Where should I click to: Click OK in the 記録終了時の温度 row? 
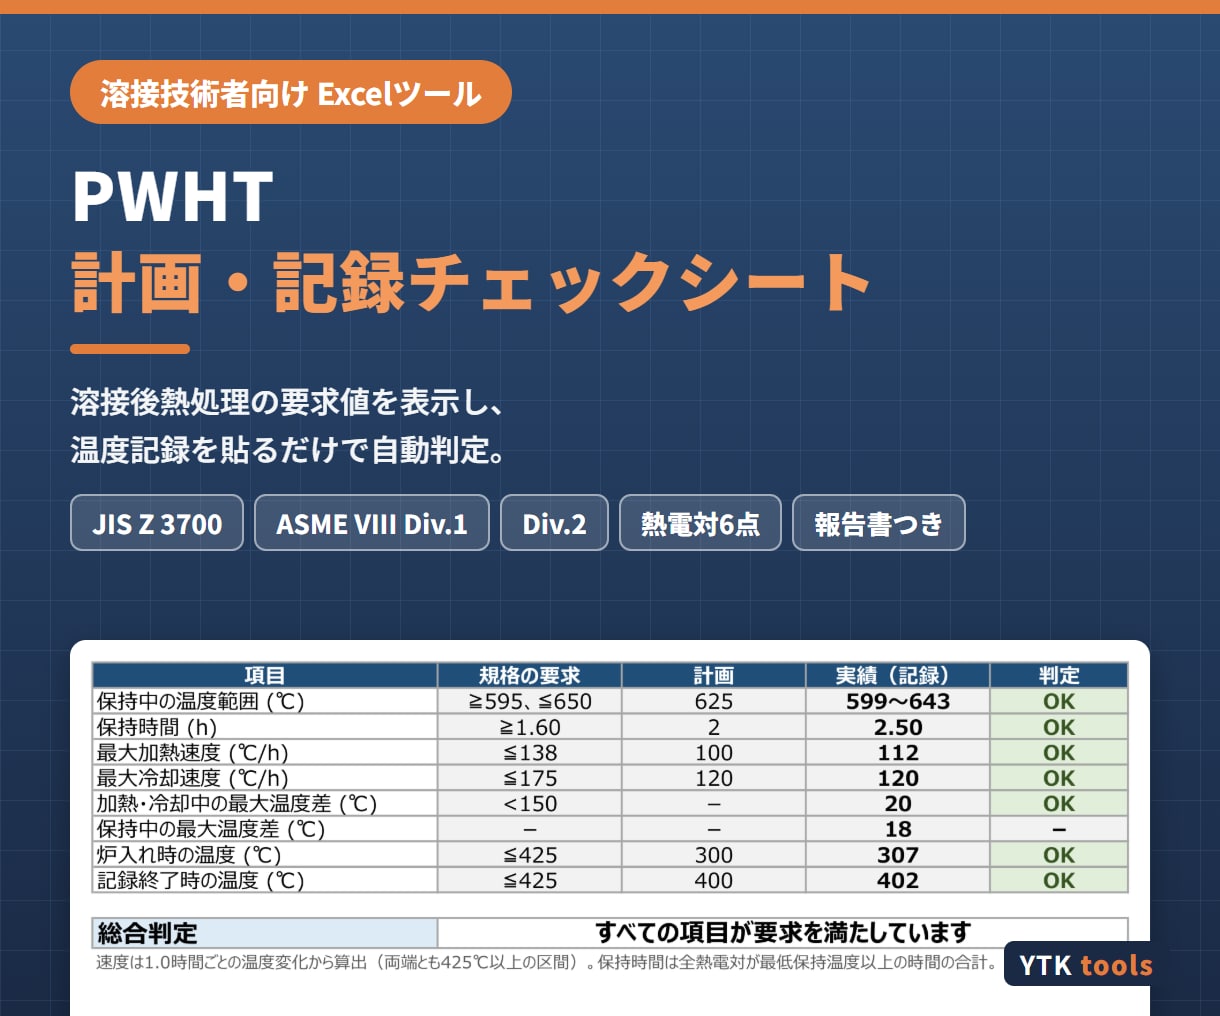click(x=1059, y=880)
